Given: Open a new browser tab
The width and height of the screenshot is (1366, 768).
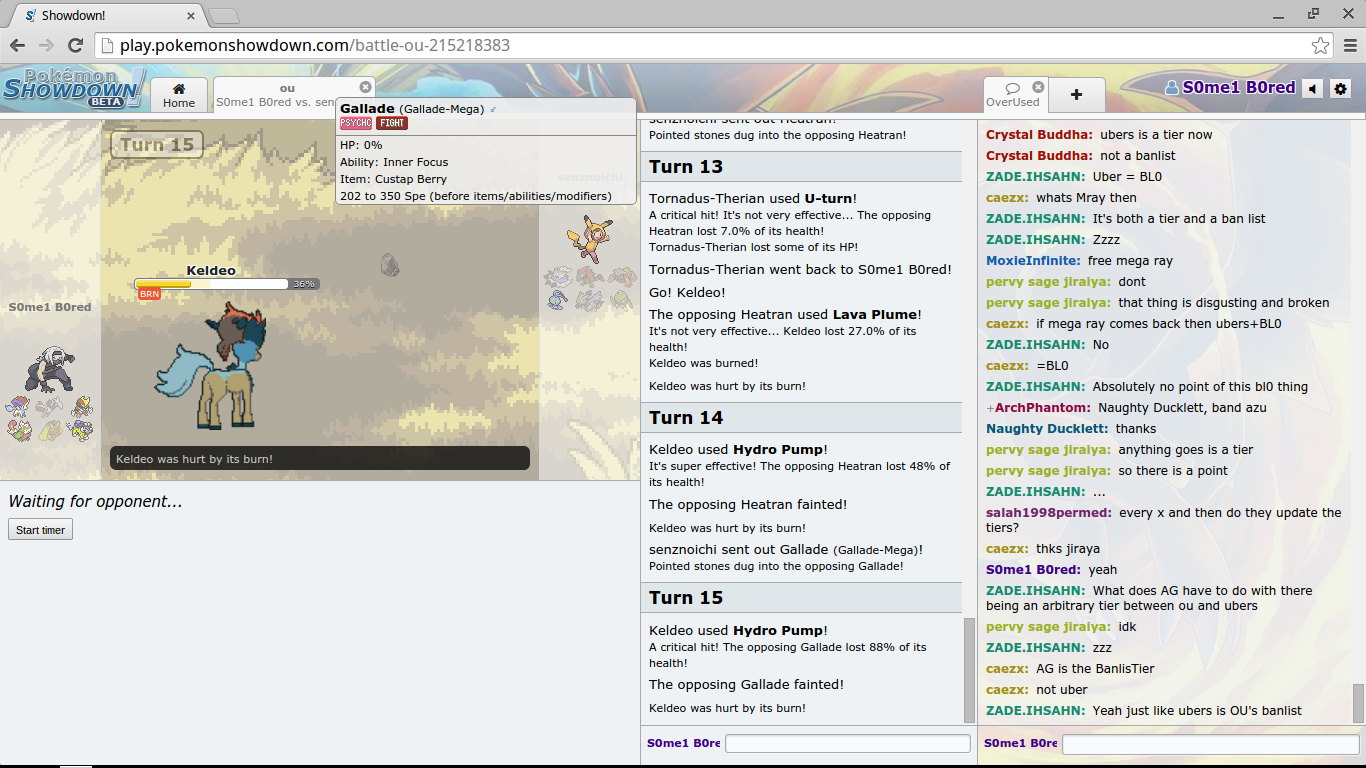Looking at the screenshot, I should coord(224,16).
